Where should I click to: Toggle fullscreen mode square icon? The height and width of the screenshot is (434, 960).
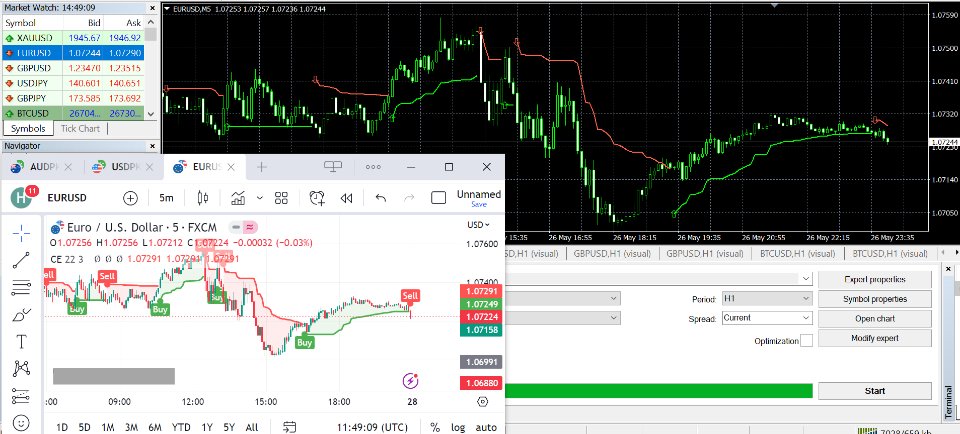438,198
